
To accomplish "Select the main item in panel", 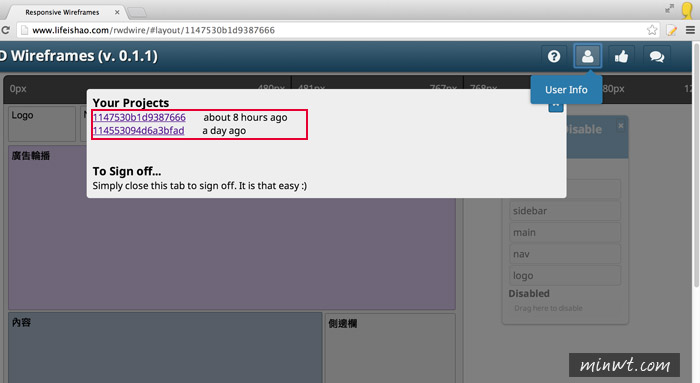I will pyautogui.click(x=565, y=233).
